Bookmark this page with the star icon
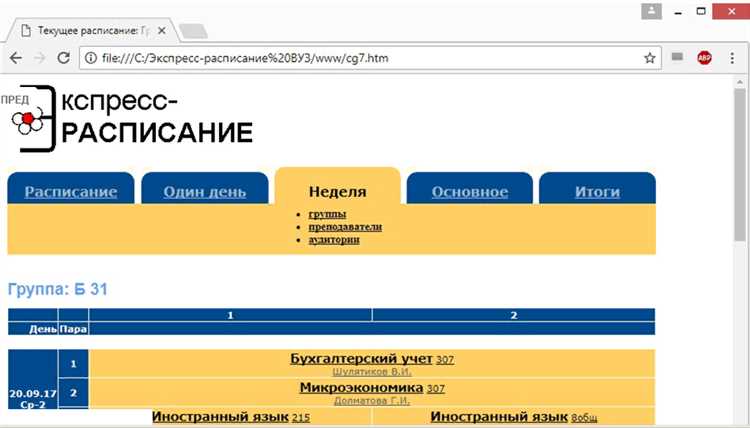The height and width of the screenshot is (428, 750). [649, 58]
